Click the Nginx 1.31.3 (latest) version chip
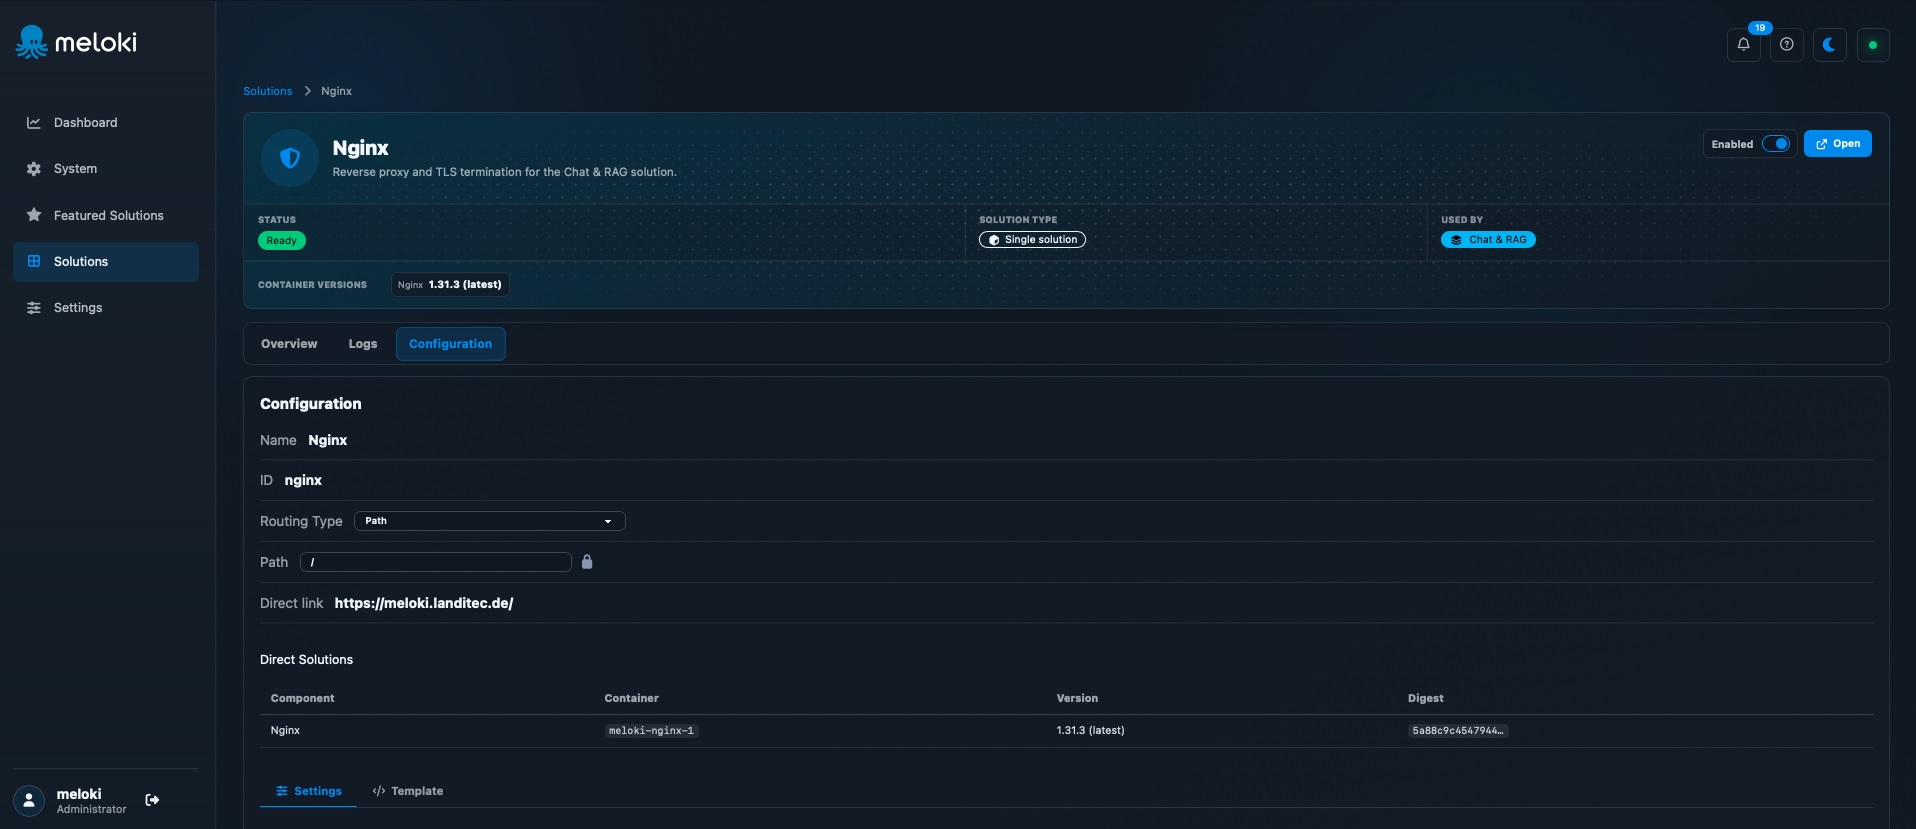This screenshot has height=829, width=1916. (450, 285)
